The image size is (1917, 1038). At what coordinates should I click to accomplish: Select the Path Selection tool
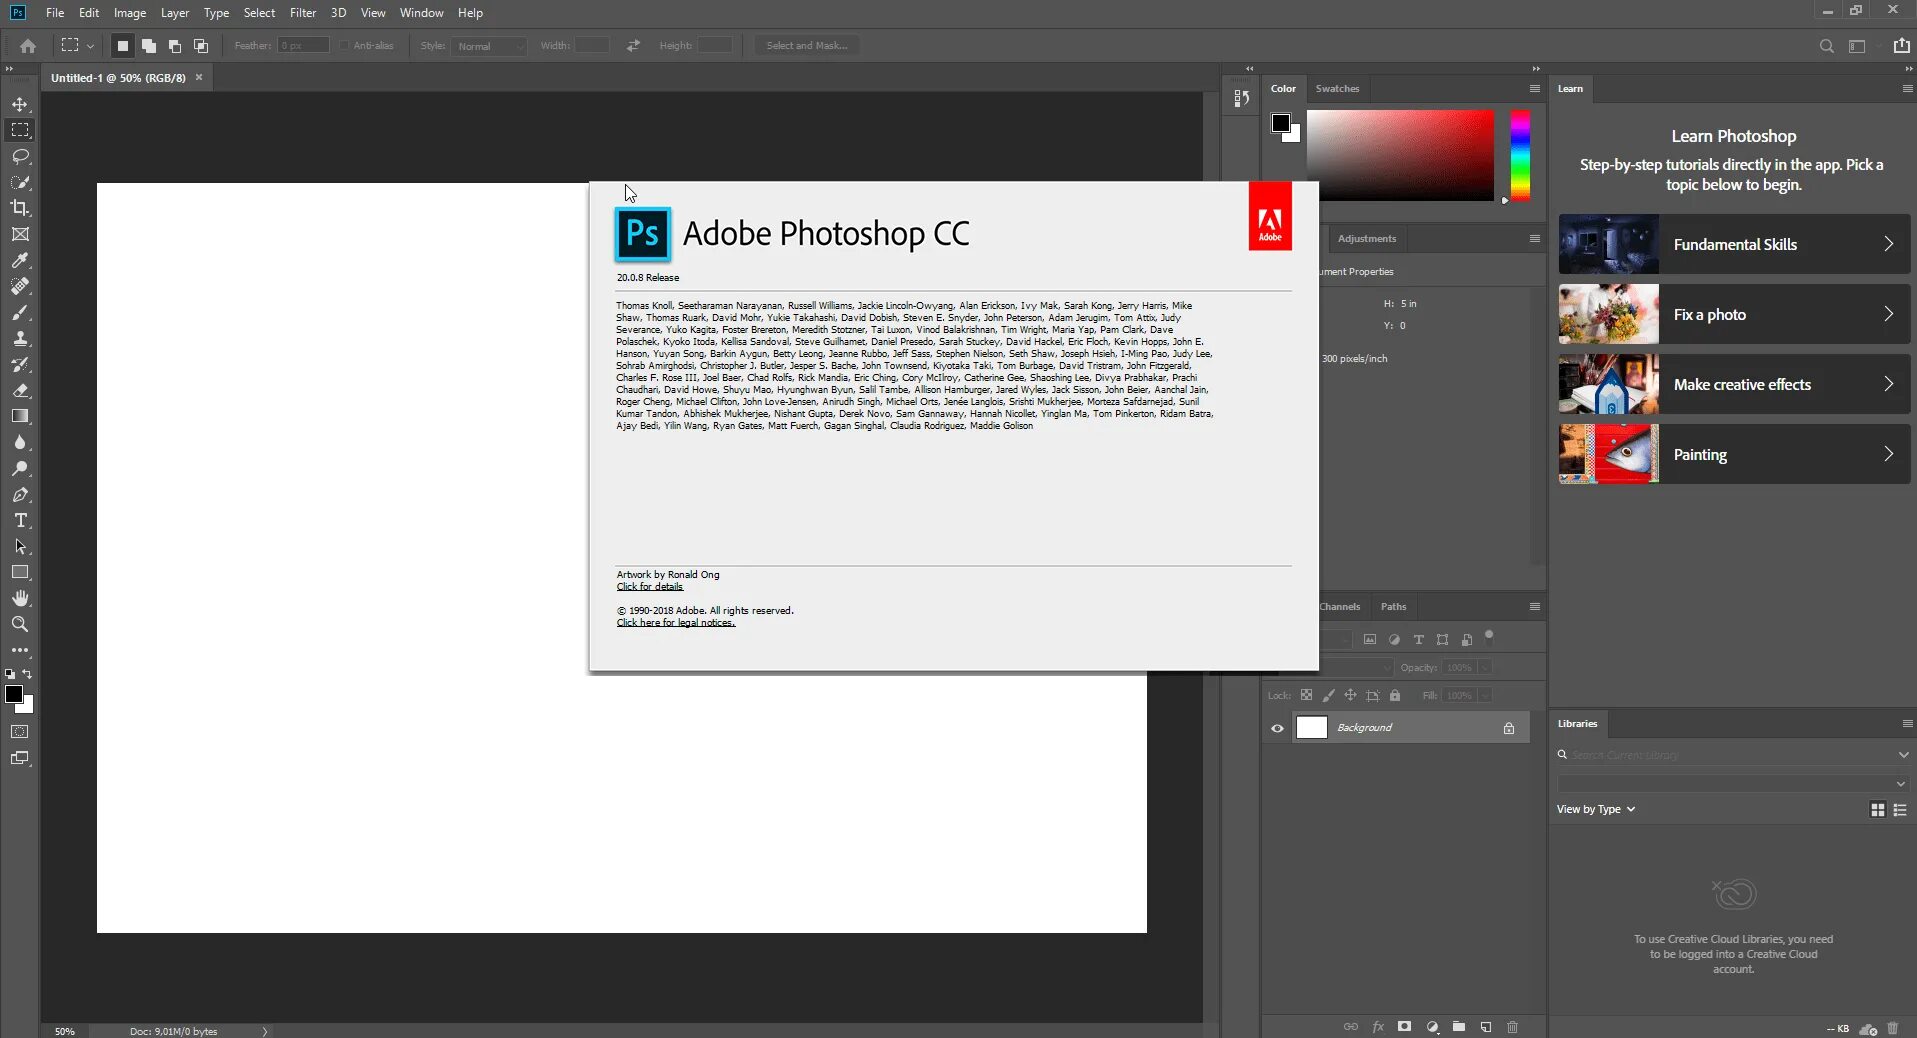[x=20, y=546]
